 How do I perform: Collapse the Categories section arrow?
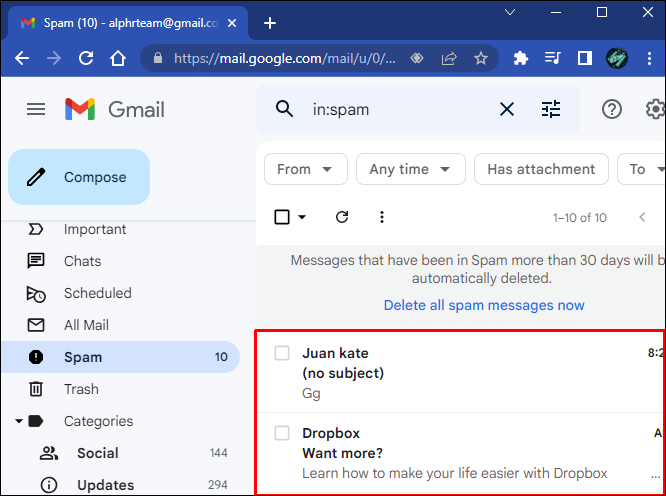[x=19, y=421]
